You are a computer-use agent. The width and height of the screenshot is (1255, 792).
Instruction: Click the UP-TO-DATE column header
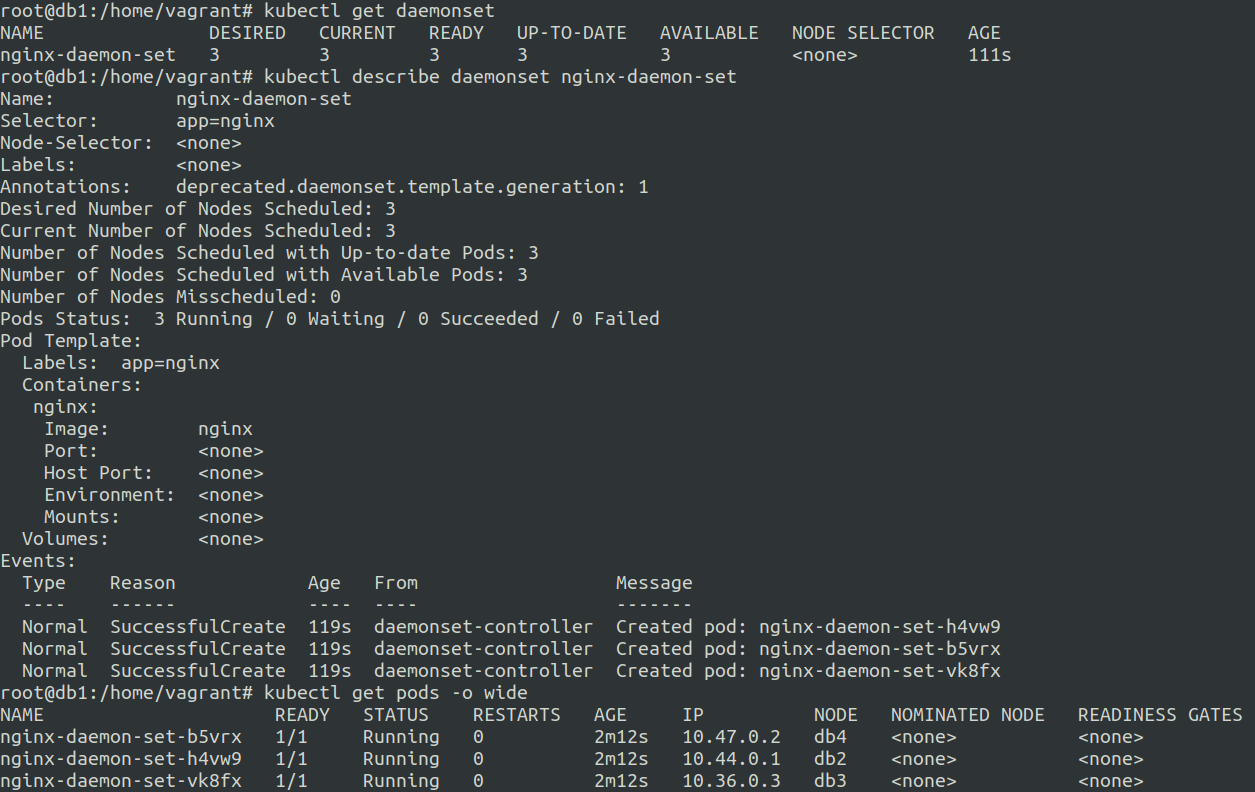[571, 33]
